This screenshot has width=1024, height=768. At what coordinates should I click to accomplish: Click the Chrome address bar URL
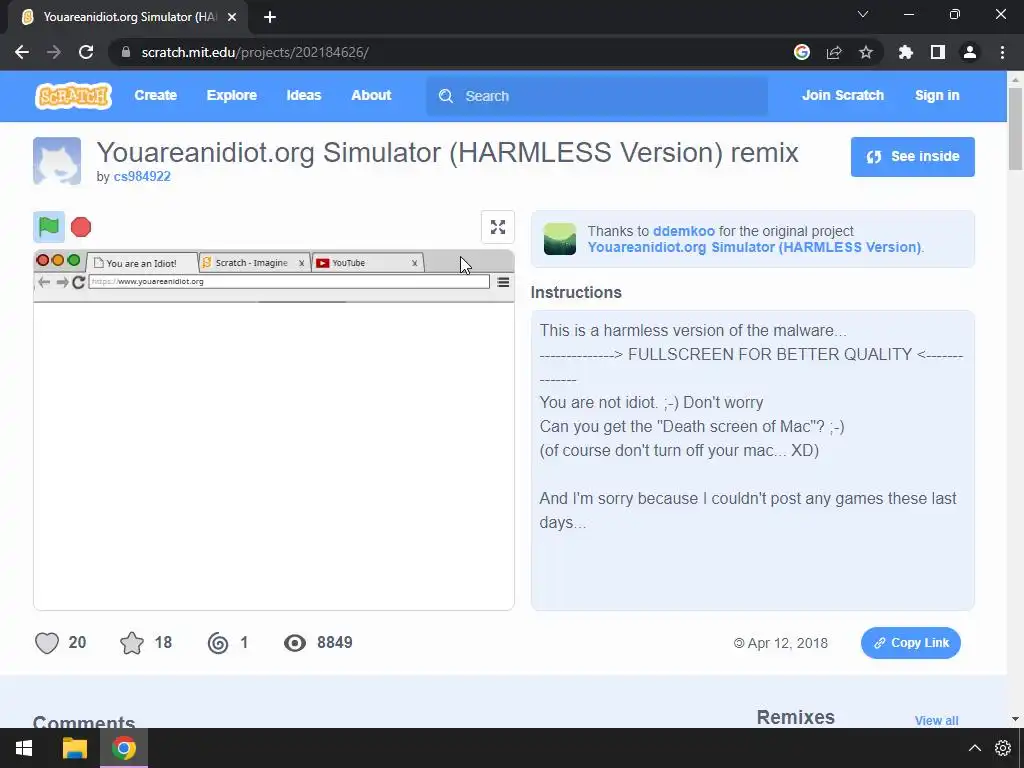pos(255,52)
